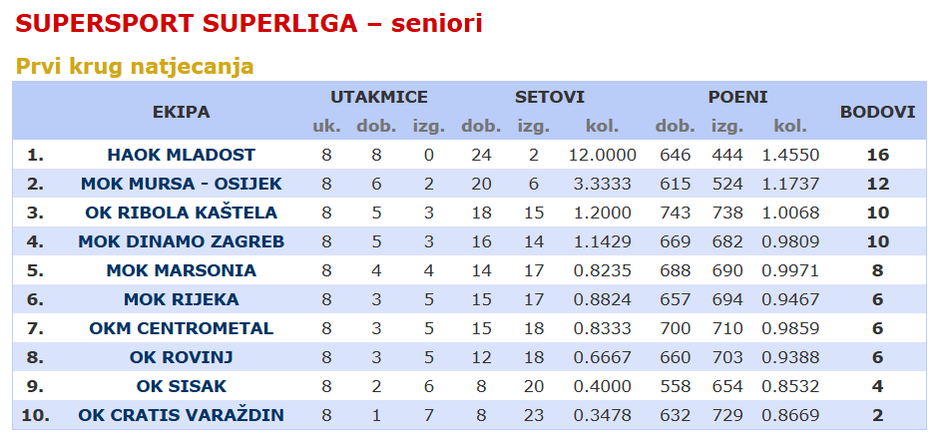Viewport: 940px width, 439px height.
Task: Click the POENI column group header
Action: coord(738,97)
